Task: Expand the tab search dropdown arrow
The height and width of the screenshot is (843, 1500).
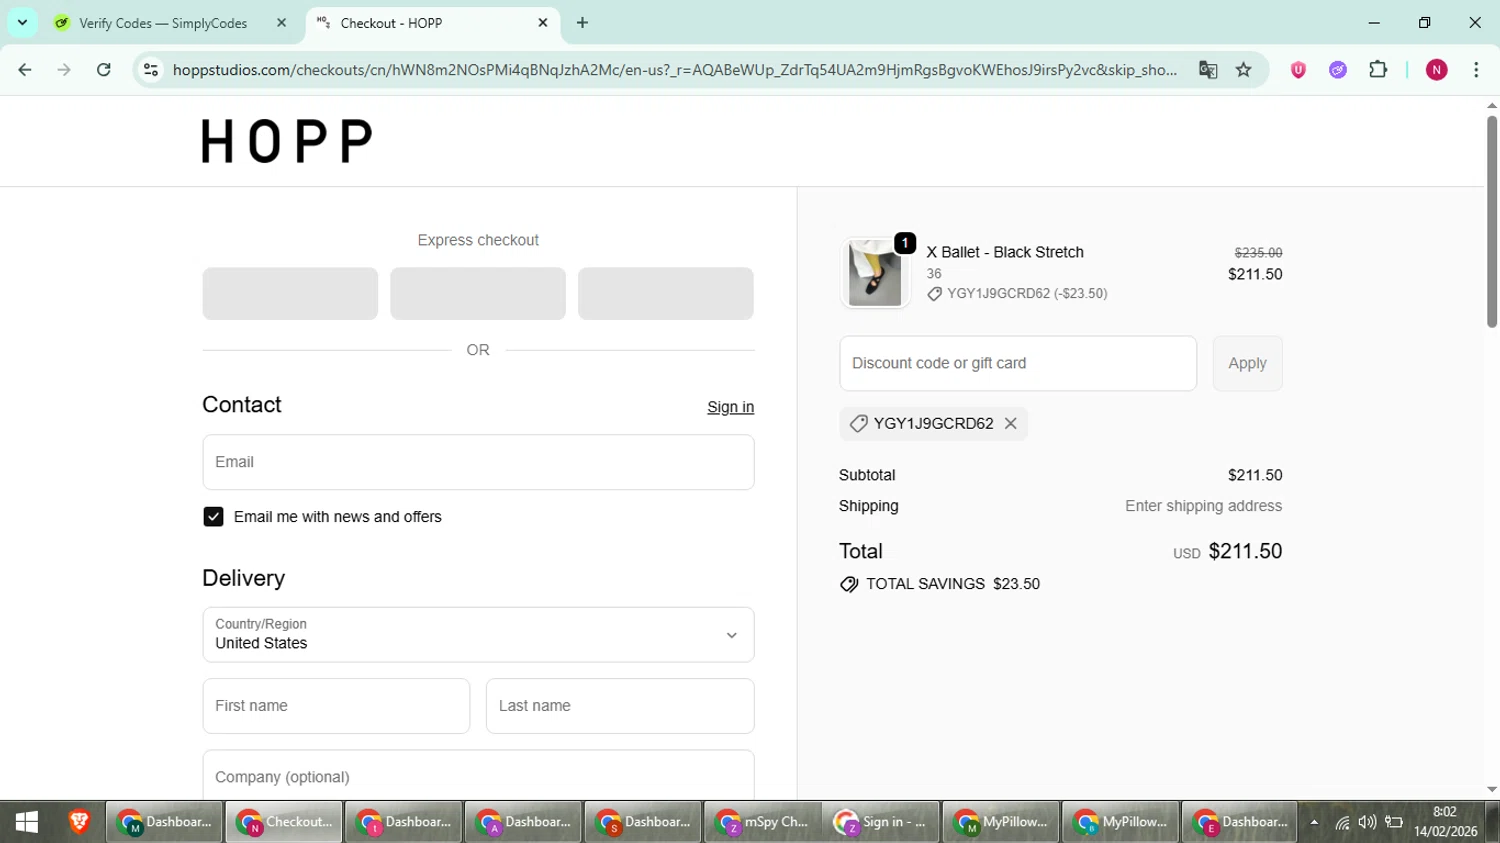Action: [22, 22]
